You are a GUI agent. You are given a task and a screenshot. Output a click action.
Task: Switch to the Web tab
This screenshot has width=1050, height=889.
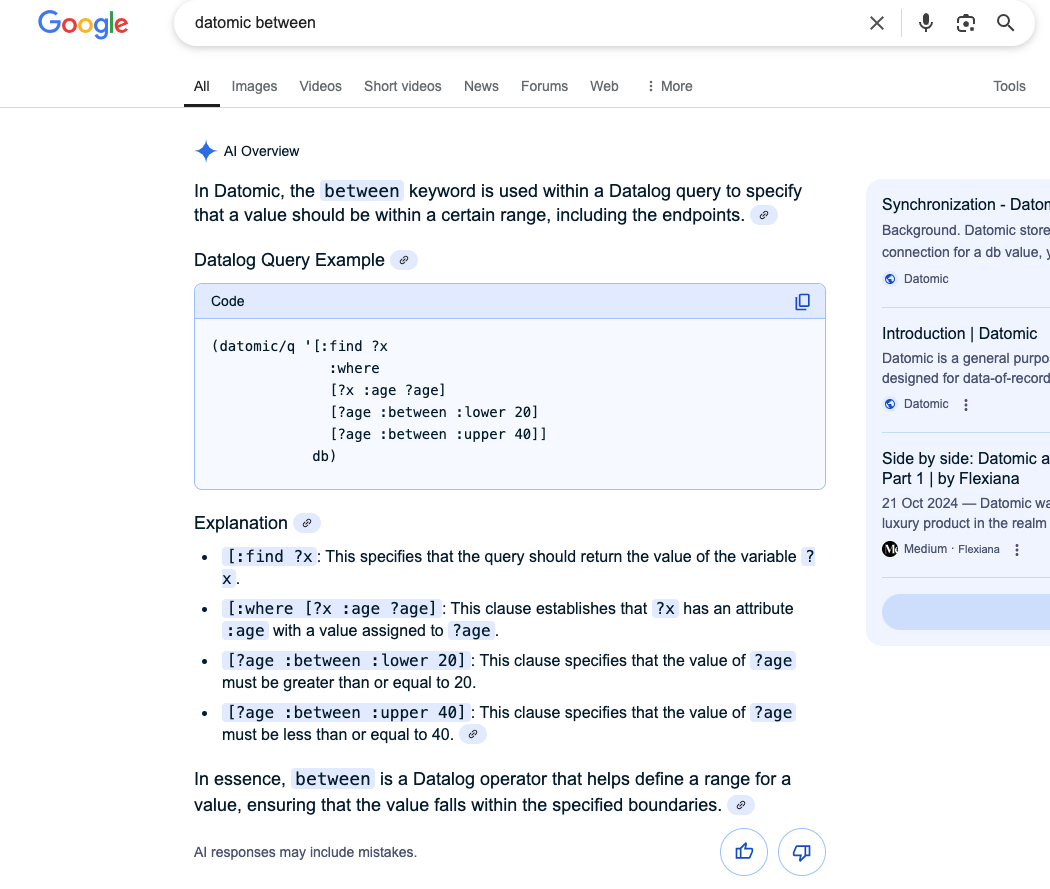pyautogui.click(x=604, y=86)
